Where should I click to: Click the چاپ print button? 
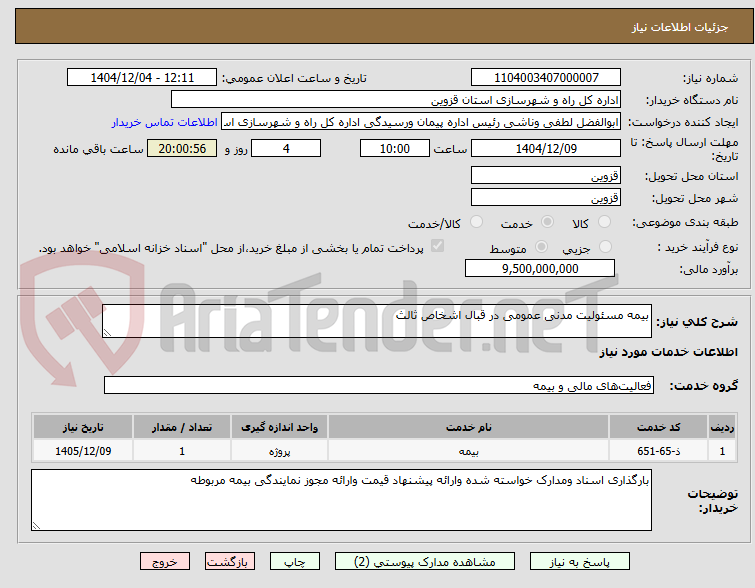(295, 562)
